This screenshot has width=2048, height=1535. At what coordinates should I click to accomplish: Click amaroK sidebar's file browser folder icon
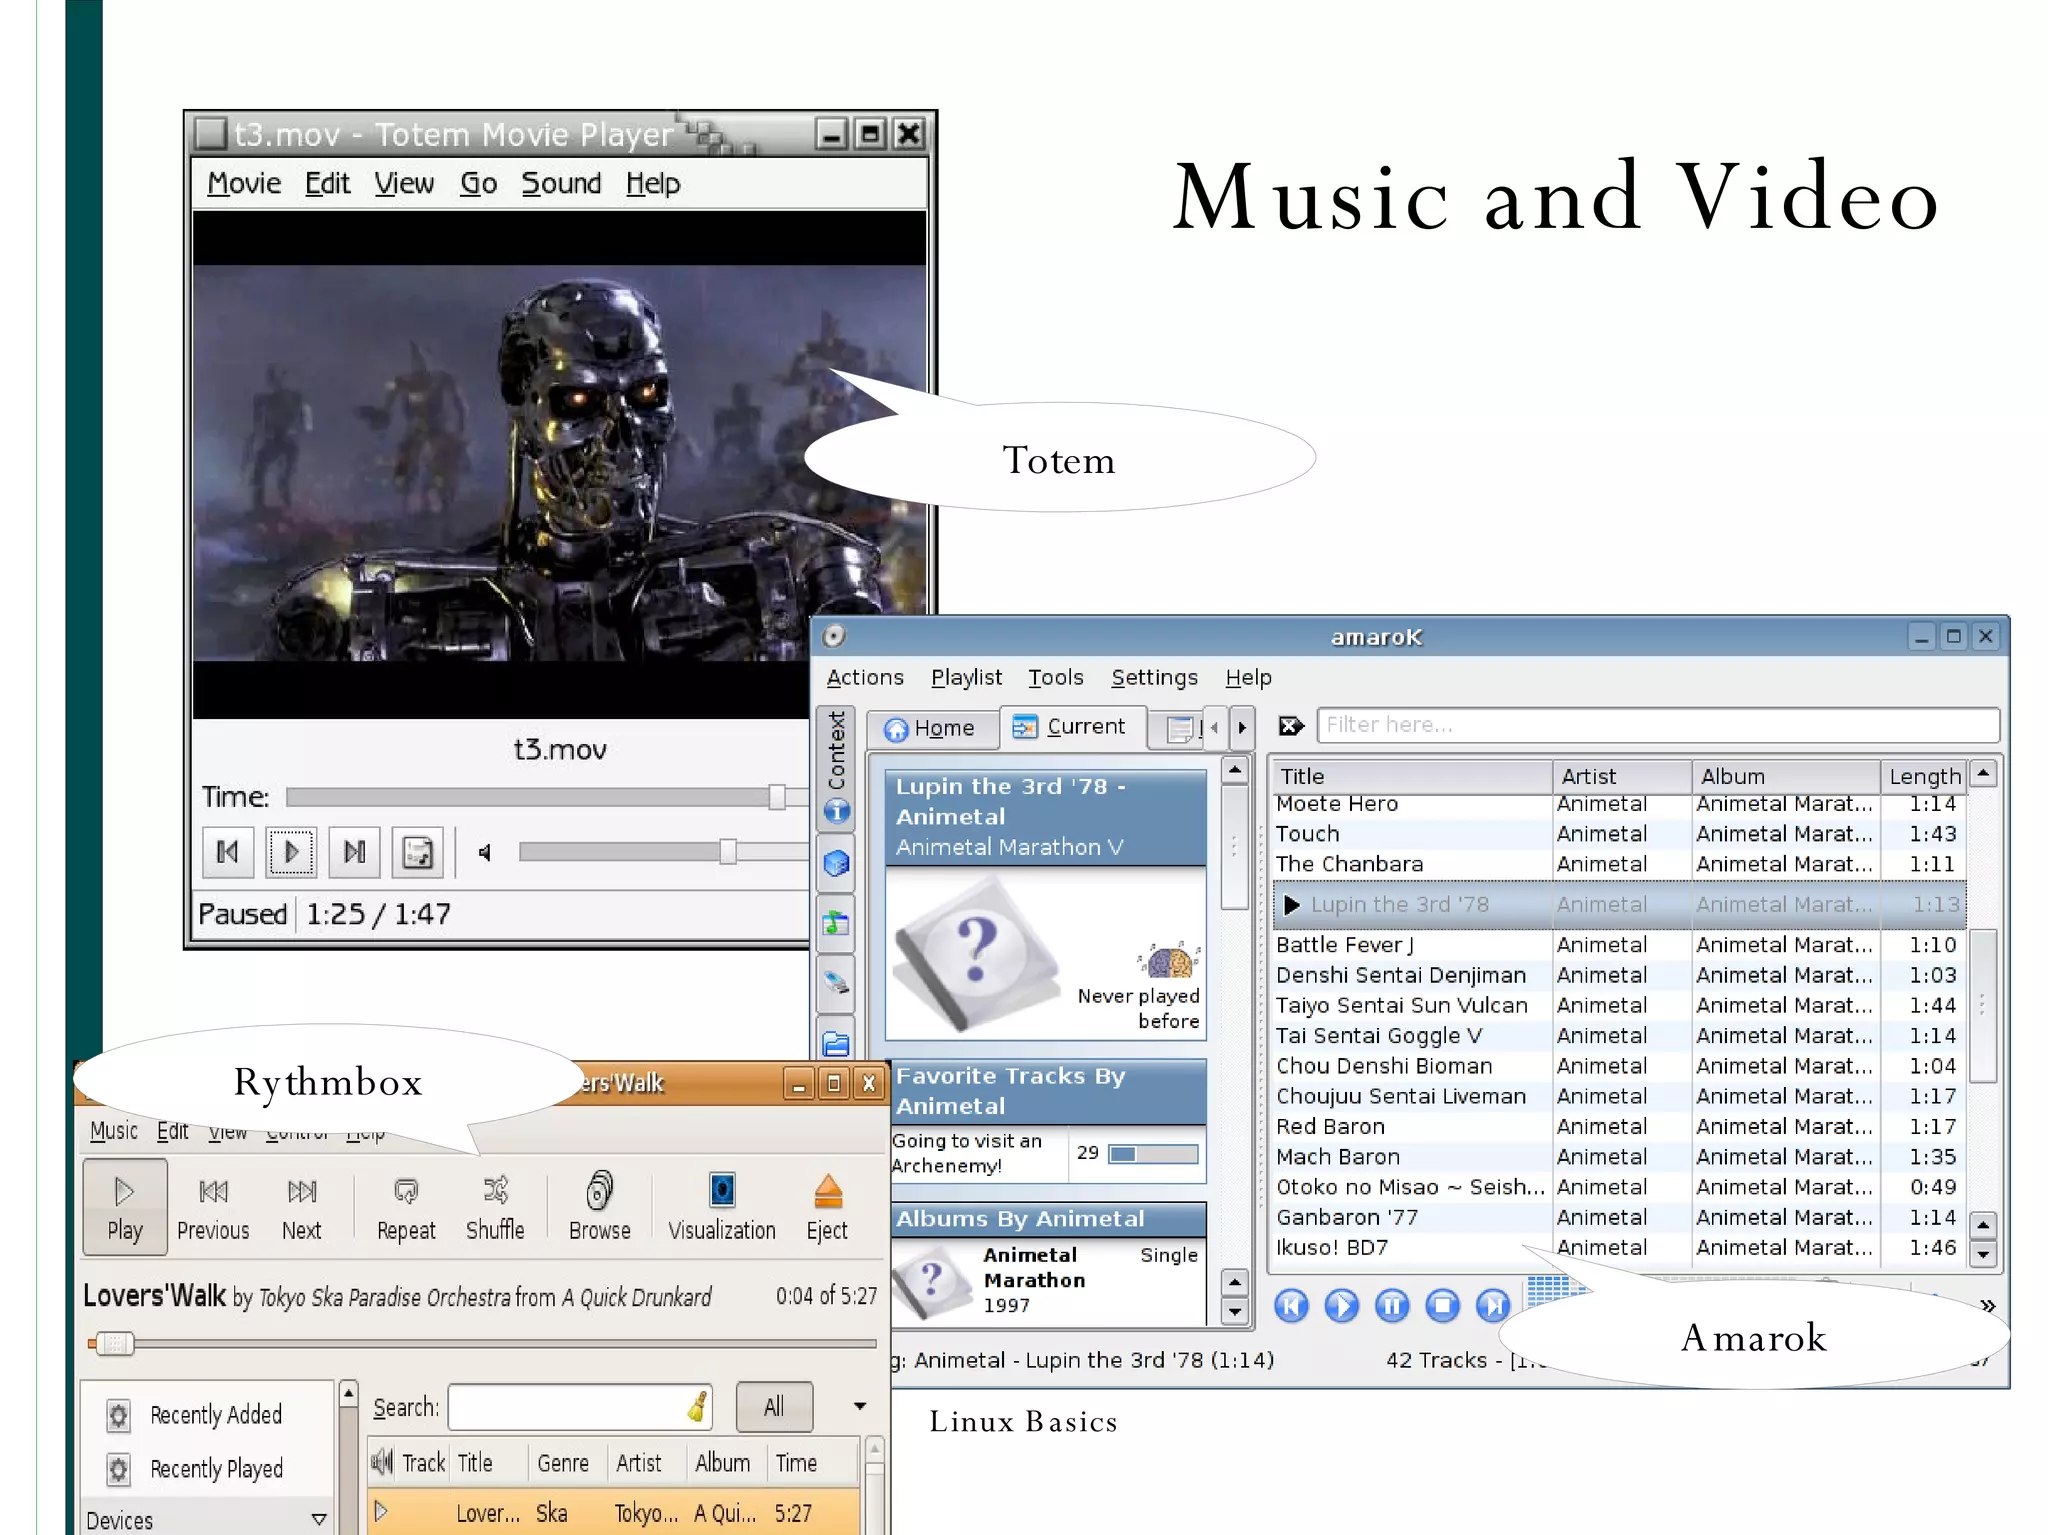click(837, 1043)
